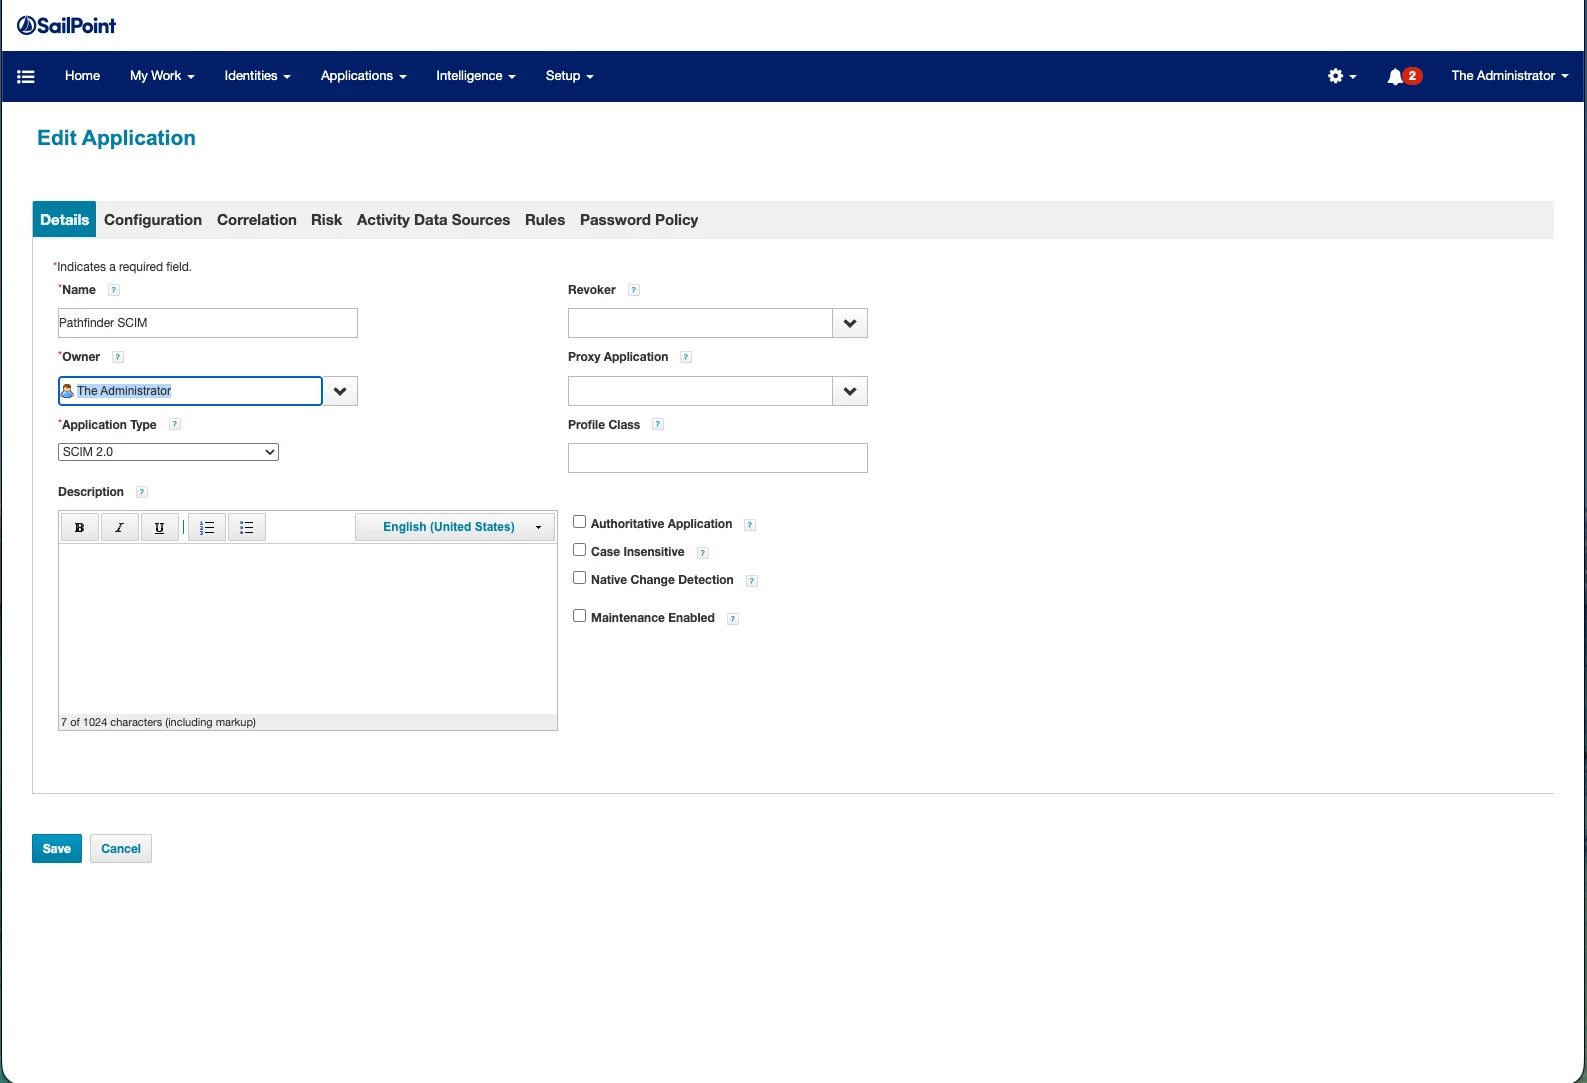Apply italic formatting in Description editor

coord(120,527)
